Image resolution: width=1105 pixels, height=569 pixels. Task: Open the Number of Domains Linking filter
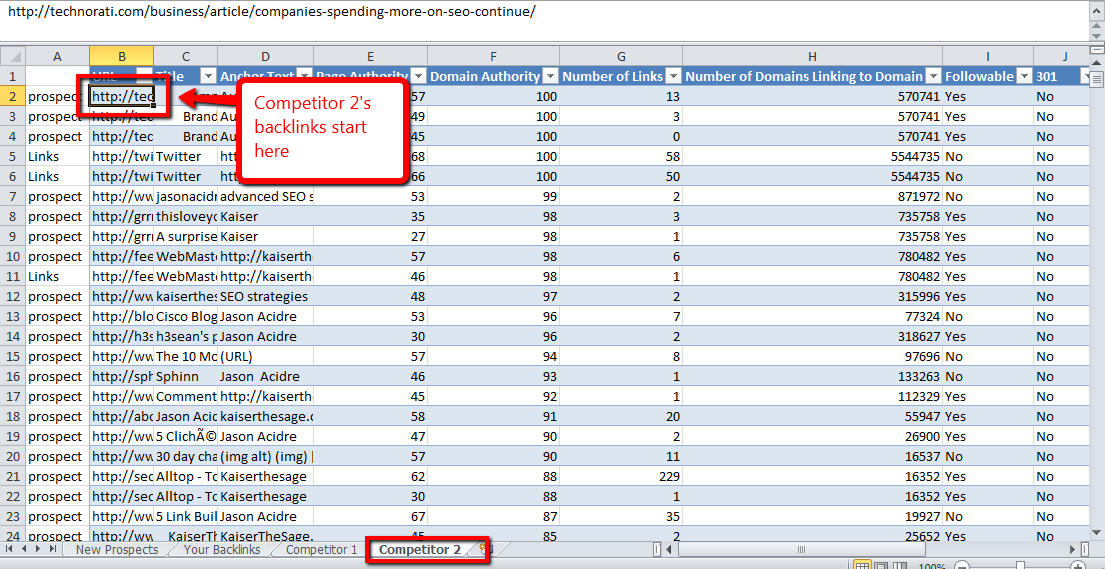[932, 76]
